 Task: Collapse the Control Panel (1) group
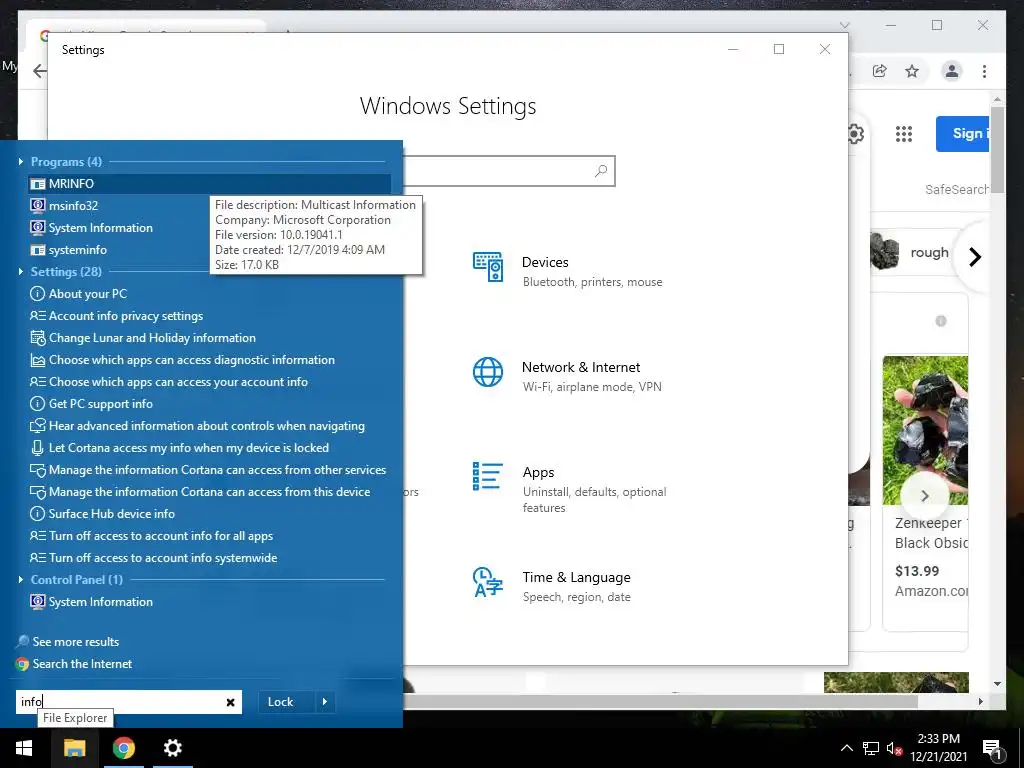pos(21,579)
